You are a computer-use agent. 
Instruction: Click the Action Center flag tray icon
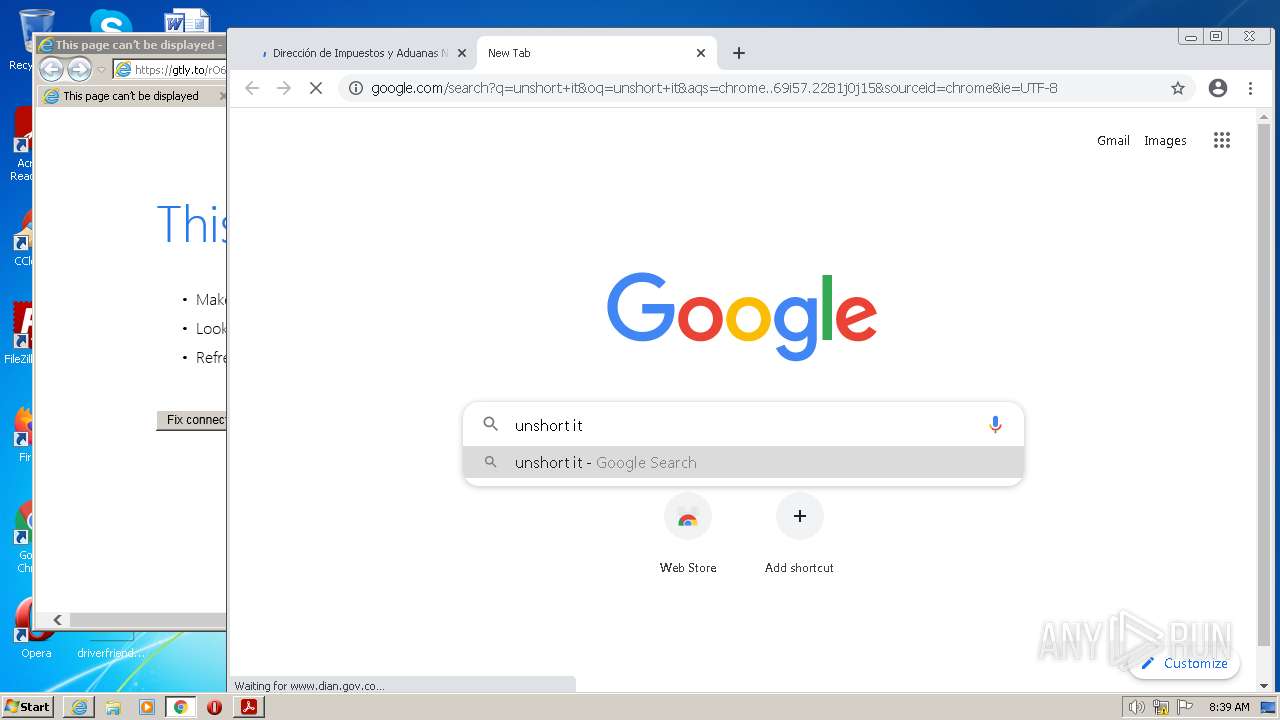(1185, 707)
